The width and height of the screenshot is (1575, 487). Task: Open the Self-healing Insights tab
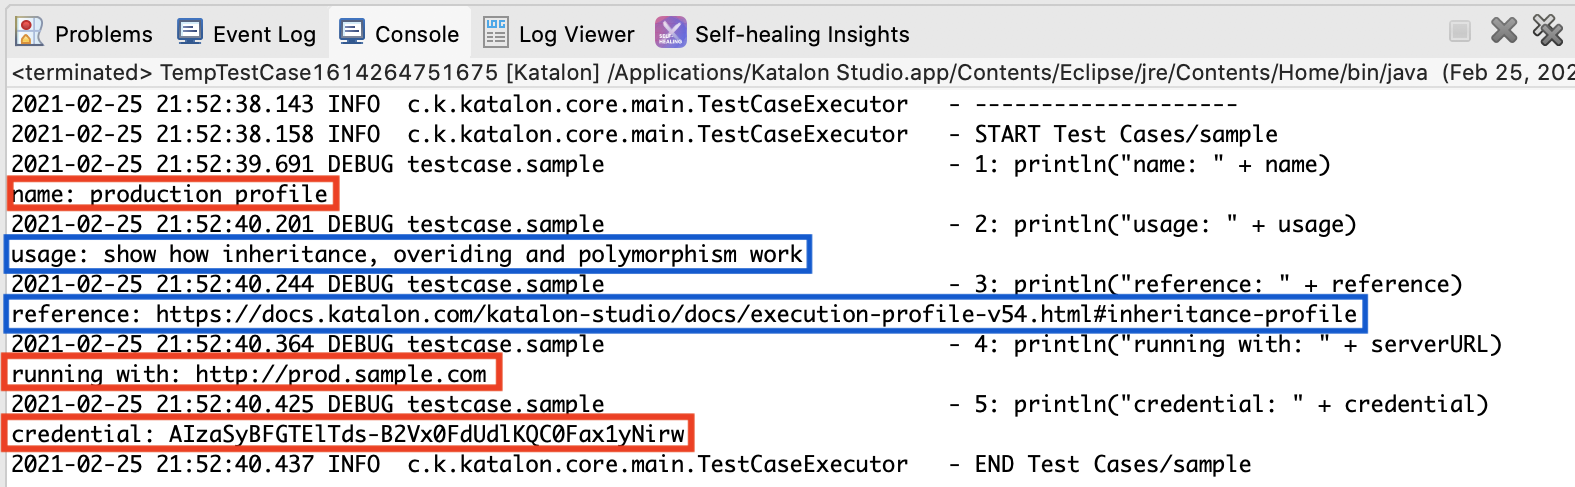point(802,34)
